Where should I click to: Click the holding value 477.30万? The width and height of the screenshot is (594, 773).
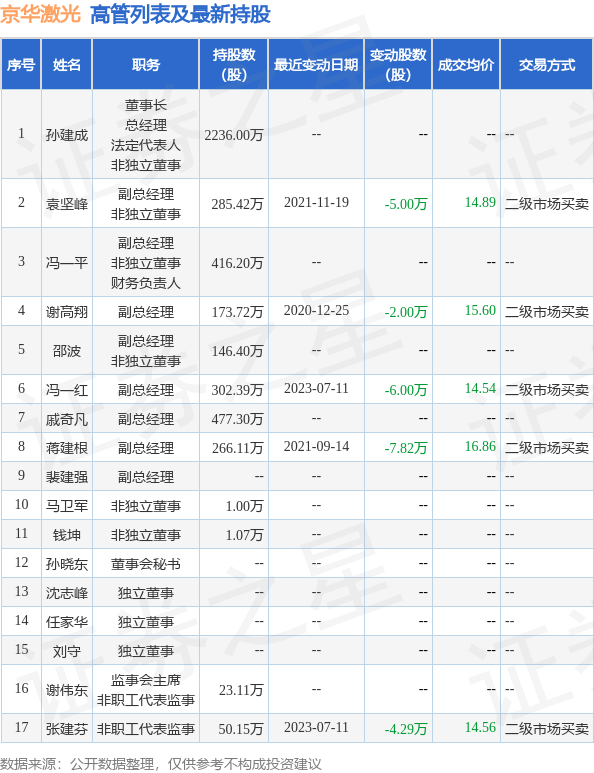(237, 419)
